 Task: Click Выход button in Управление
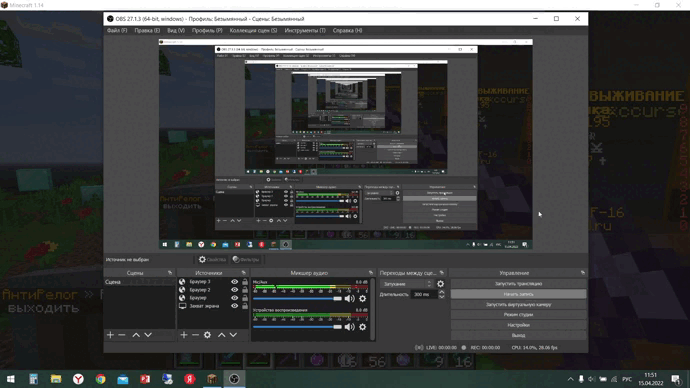[518, 335]
